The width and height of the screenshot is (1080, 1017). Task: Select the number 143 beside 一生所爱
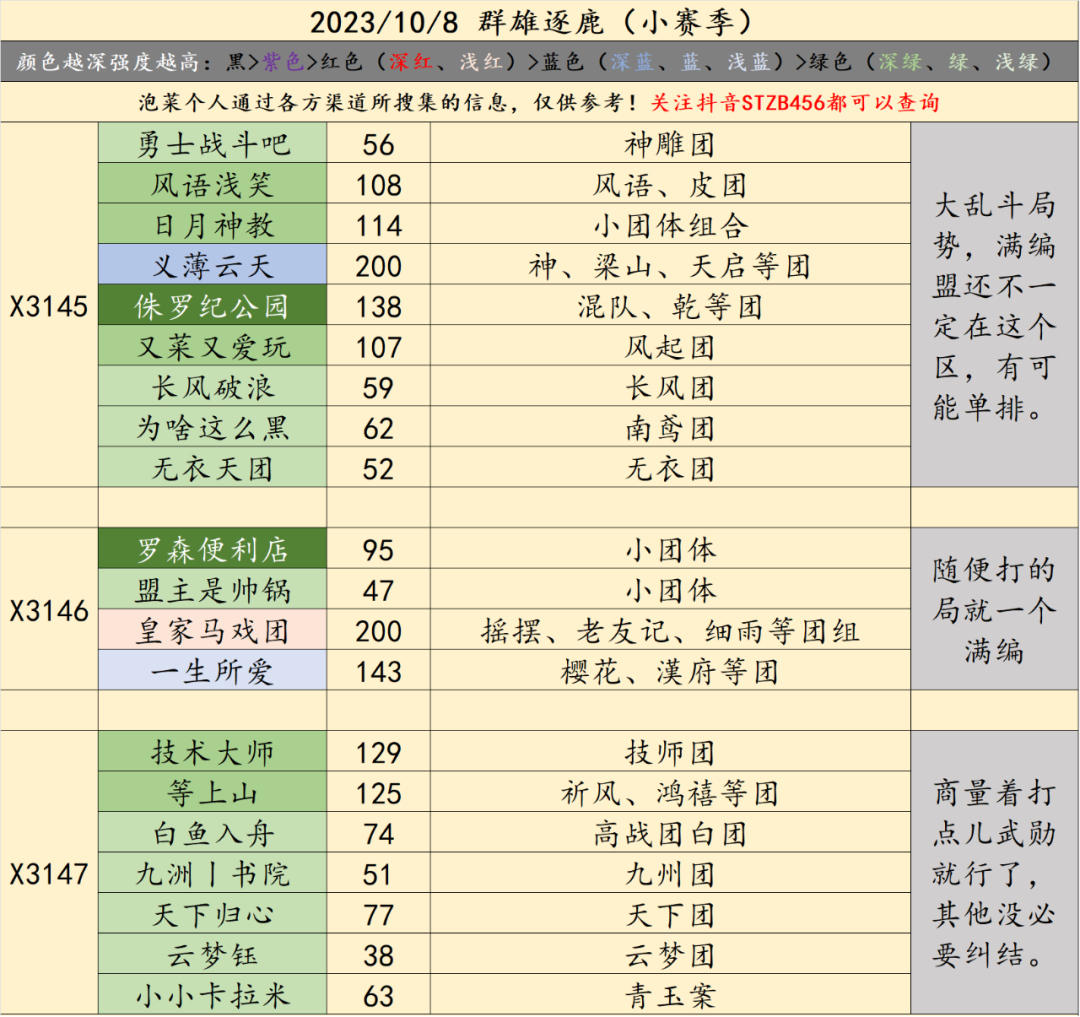[378, 671]
